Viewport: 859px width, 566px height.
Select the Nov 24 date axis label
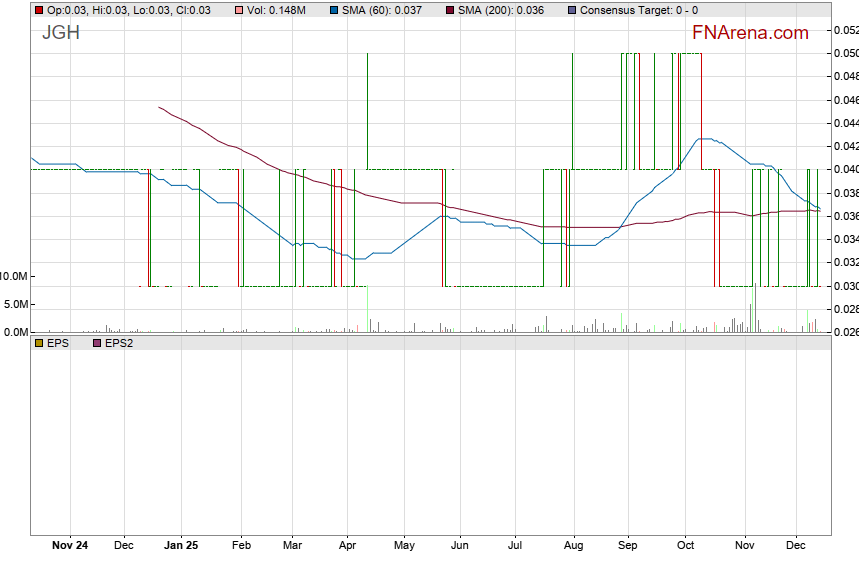[x=69, y=546]
